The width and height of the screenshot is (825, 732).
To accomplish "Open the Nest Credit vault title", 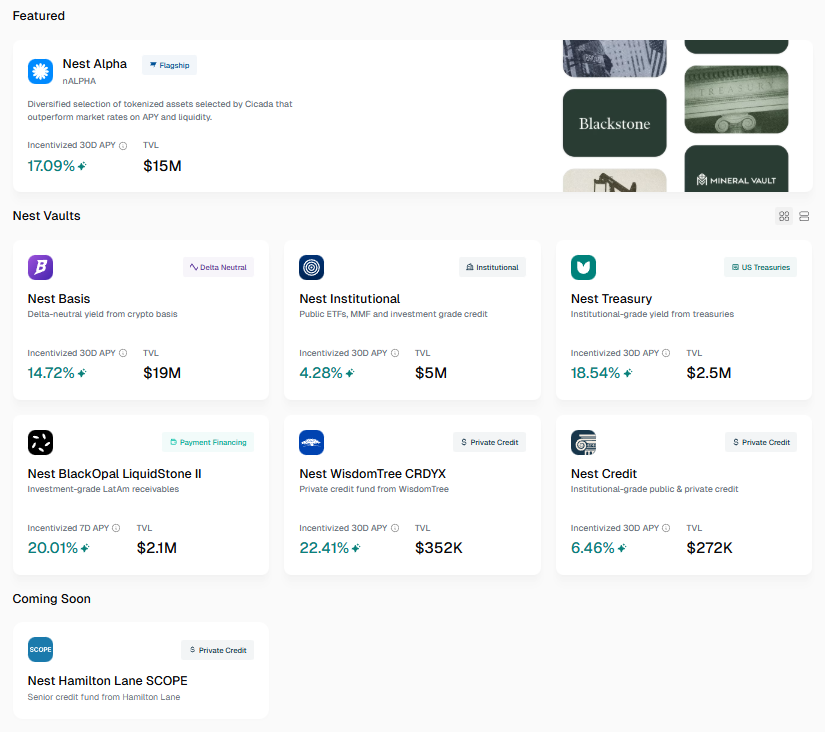I will (x=604, y=474).
